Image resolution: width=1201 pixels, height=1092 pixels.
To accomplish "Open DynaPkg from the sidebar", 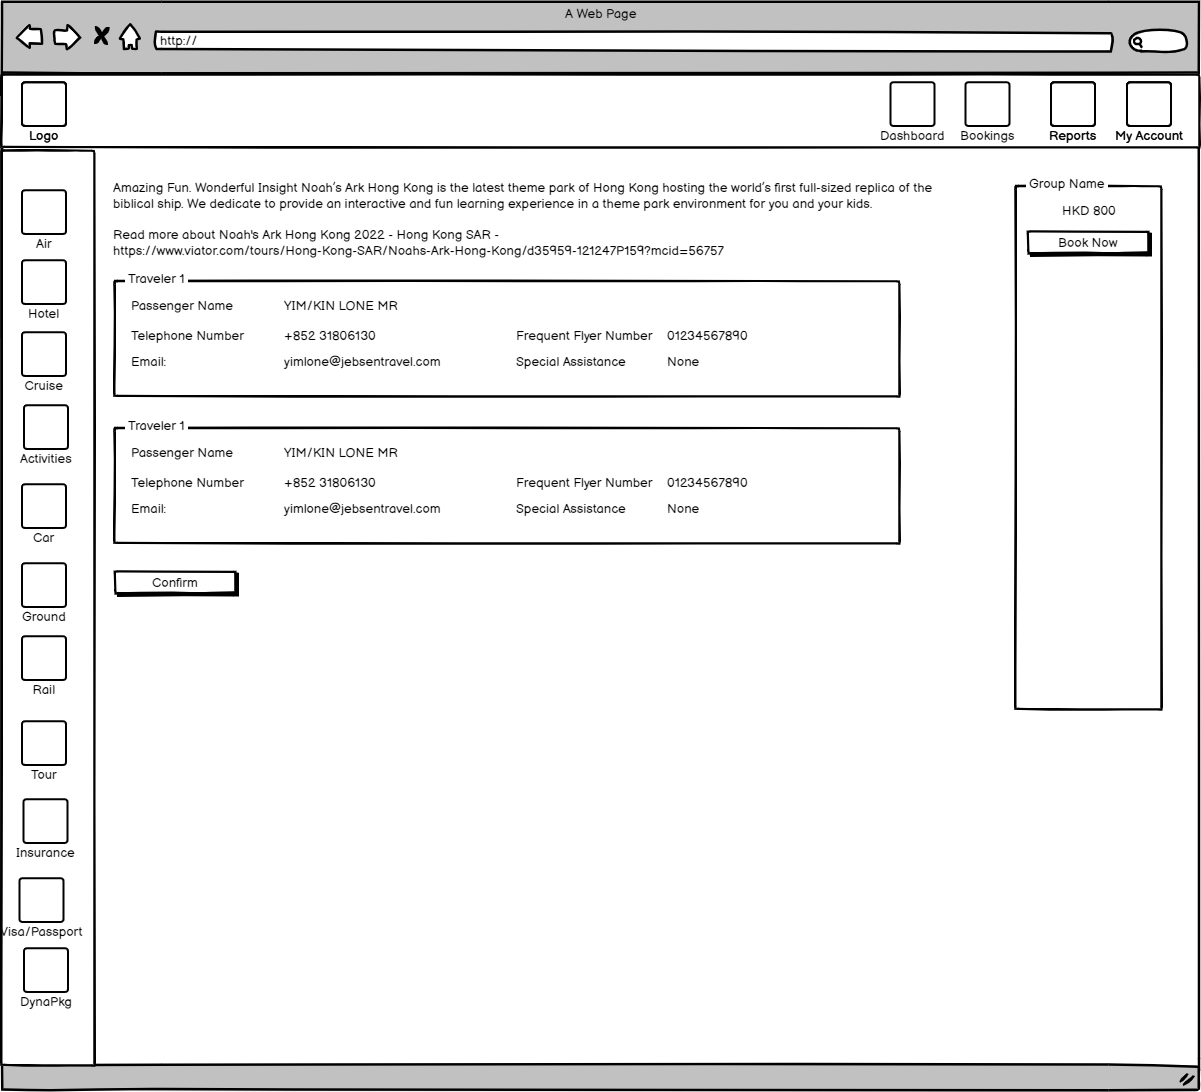I will click(x=46, y=970).
